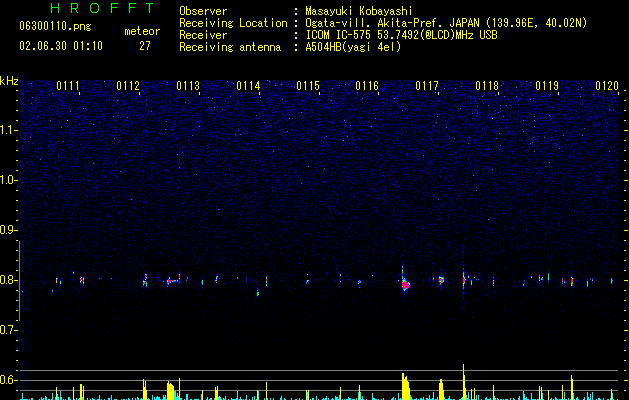Click antenna value A504HB(yagi 4el)

(x=353, y=47)
